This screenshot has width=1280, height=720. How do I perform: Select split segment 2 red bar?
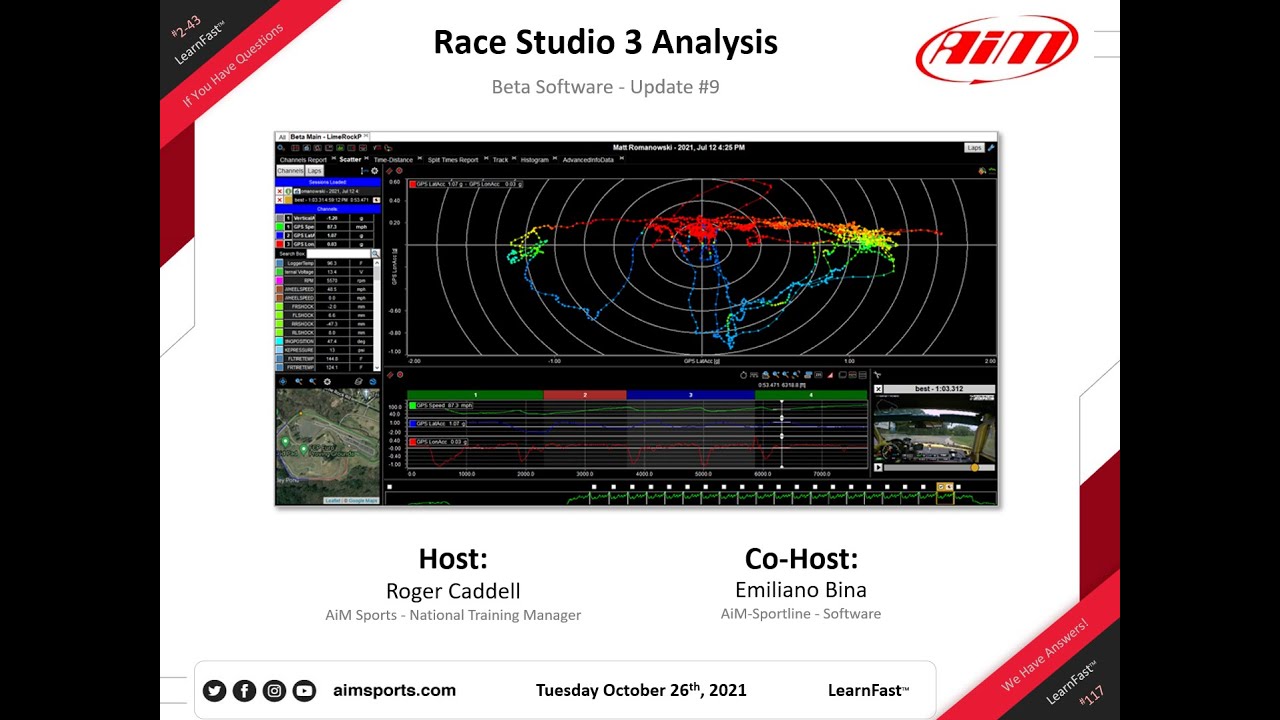pos(585,395)
